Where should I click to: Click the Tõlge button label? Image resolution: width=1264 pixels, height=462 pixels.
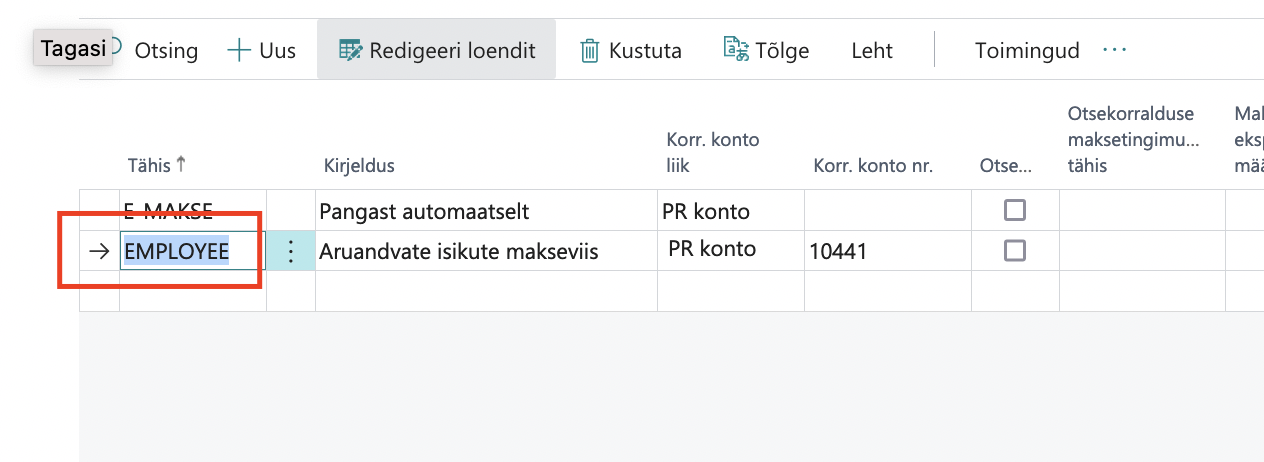[782, 50]
